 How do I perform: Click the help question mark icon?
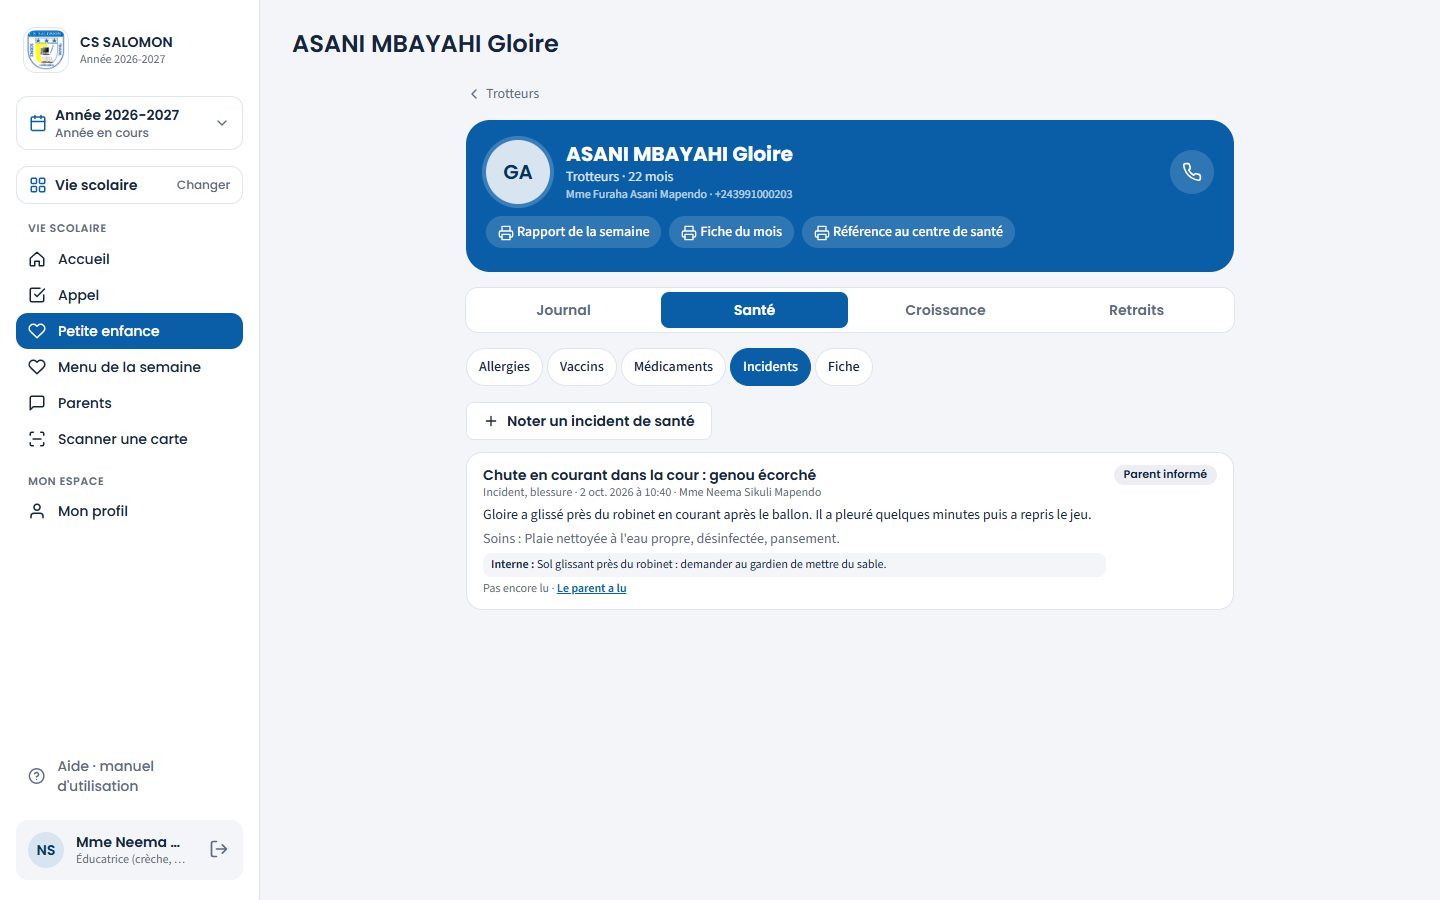(x=37, y=776)
